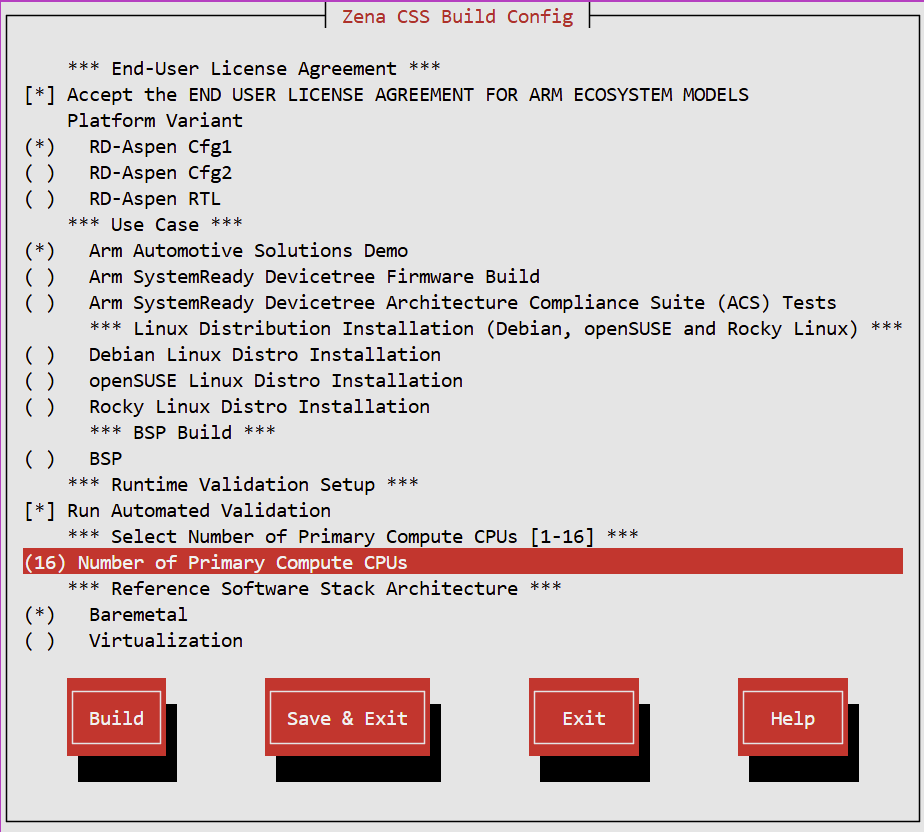Click the 'Reference Software Stack Architecture' heading

pos(314,589)
